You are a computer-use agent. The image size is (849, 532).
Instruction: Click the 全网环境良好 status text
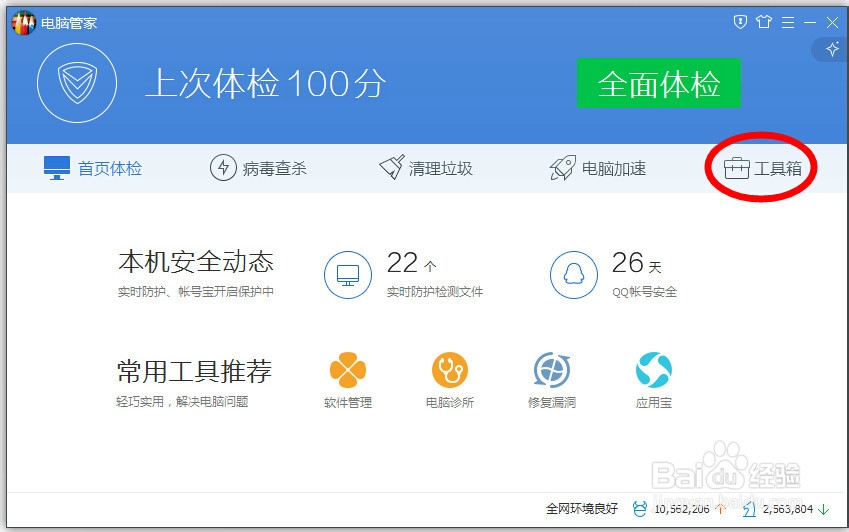582,509
